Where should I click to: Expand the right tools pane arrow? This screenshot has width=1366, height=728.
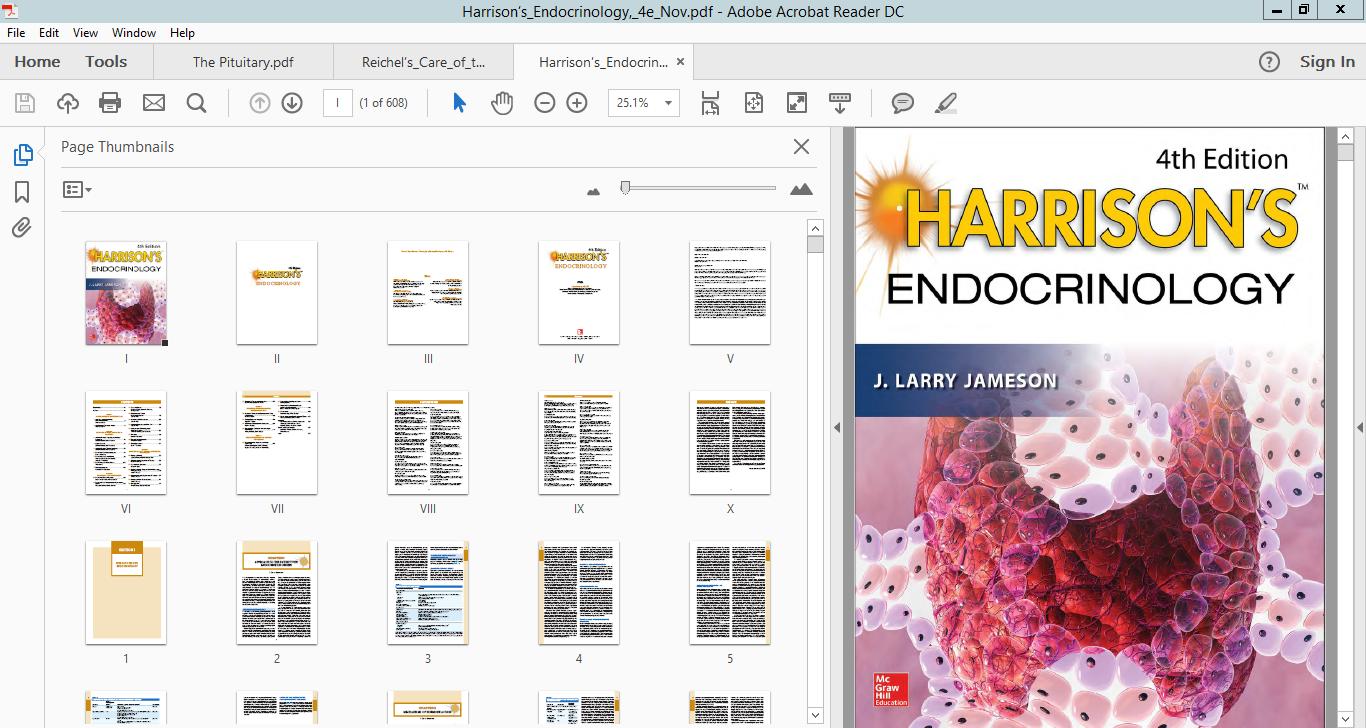(1359, 427)
